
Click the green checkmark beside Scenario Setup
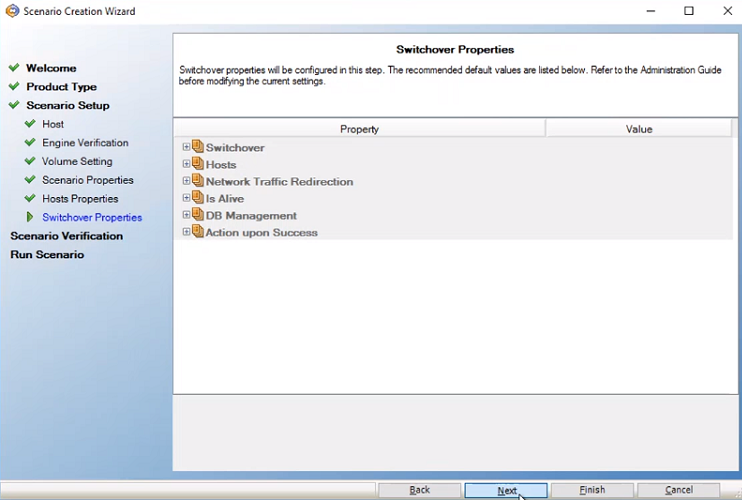pyautogui.click(x=14, y=105)
